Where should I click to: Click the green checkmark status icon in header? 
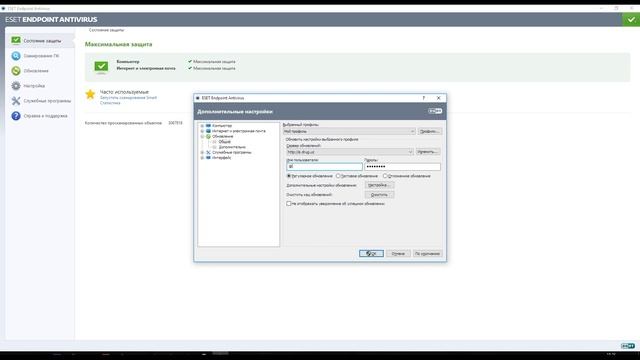pos(631,20)
